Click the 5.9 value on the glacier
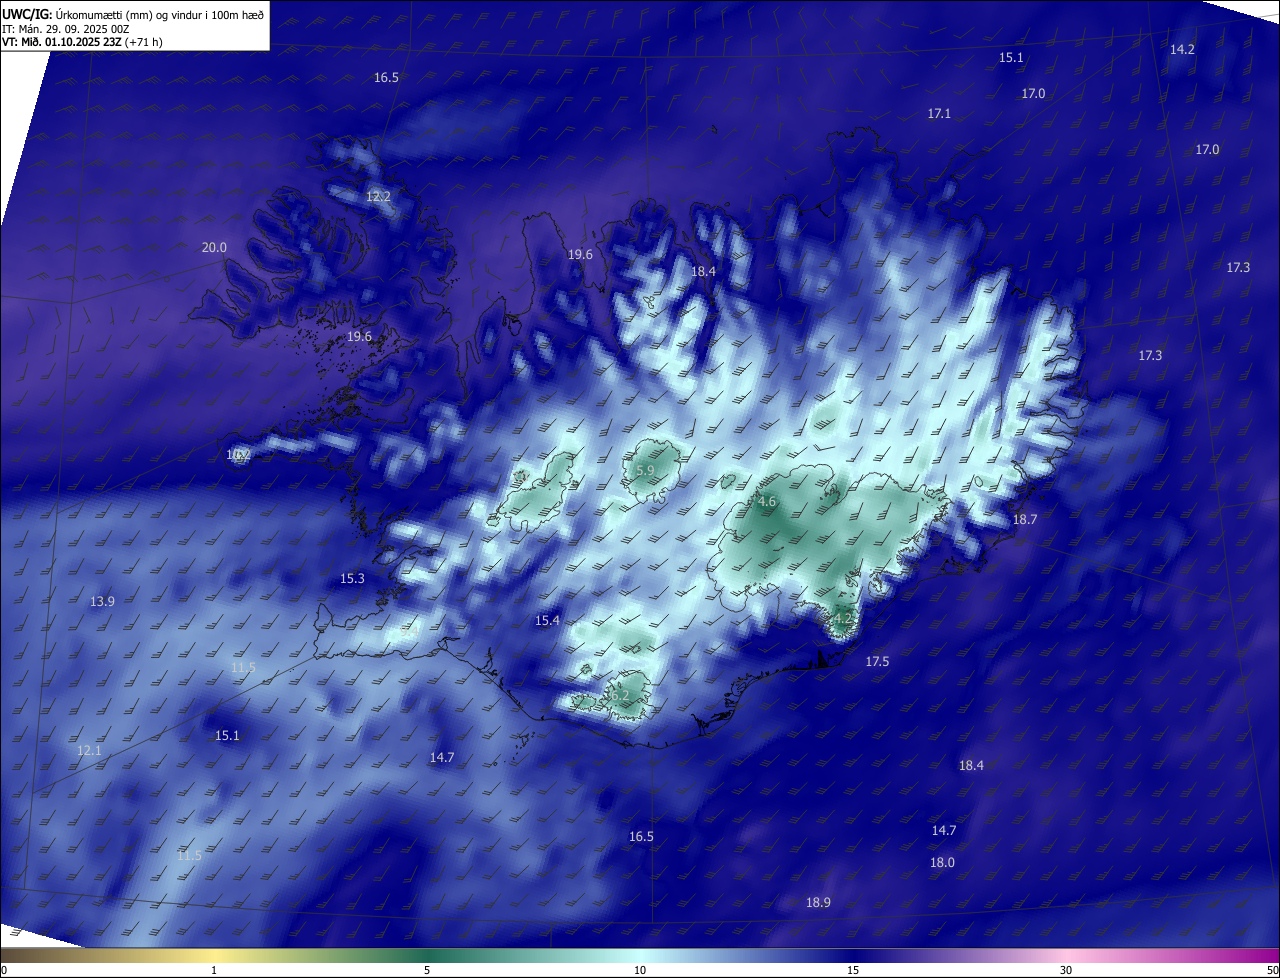Screen dimensions: 1280x978 point(645,470)
